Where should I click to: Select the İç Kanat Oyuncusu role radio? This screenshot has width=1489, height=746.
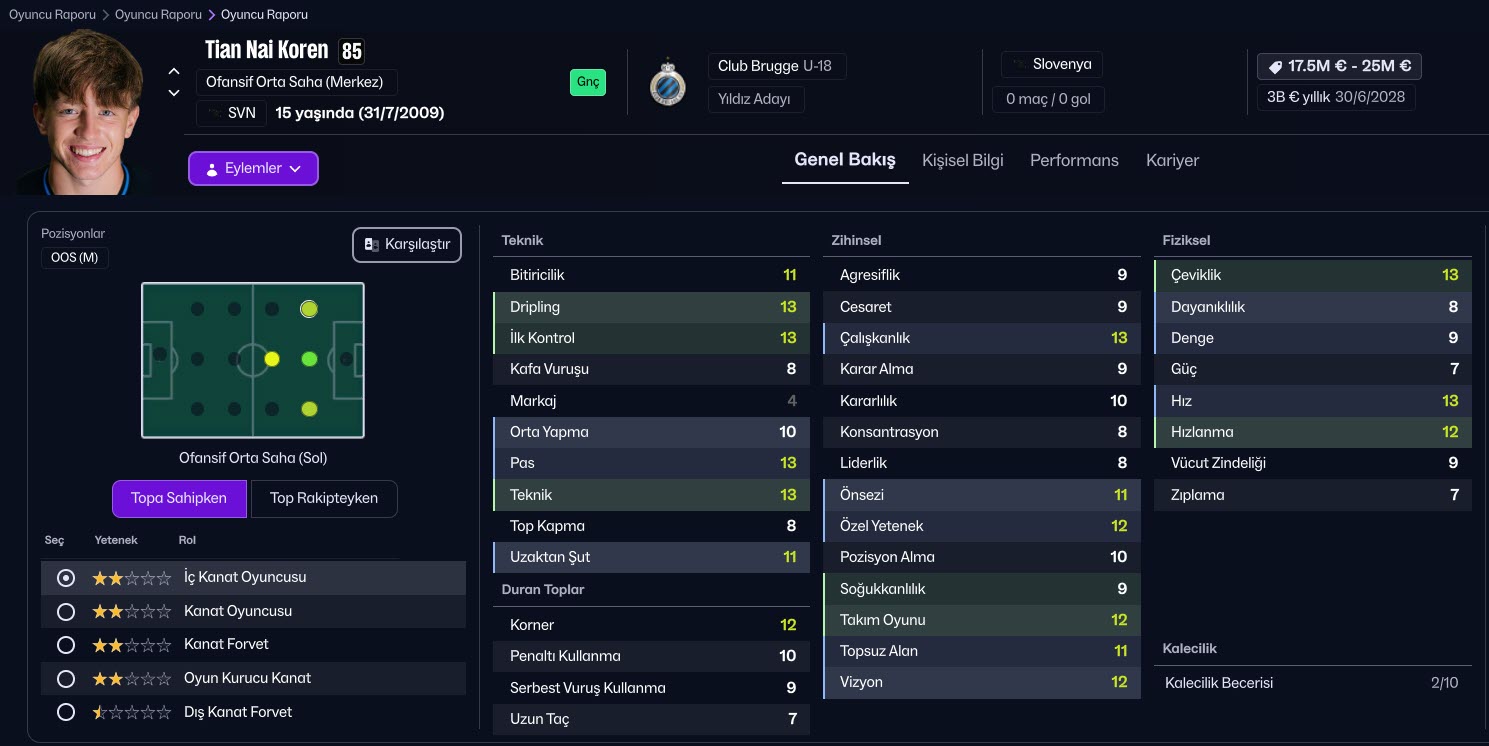pyautogui.click(x=66, y=578)
